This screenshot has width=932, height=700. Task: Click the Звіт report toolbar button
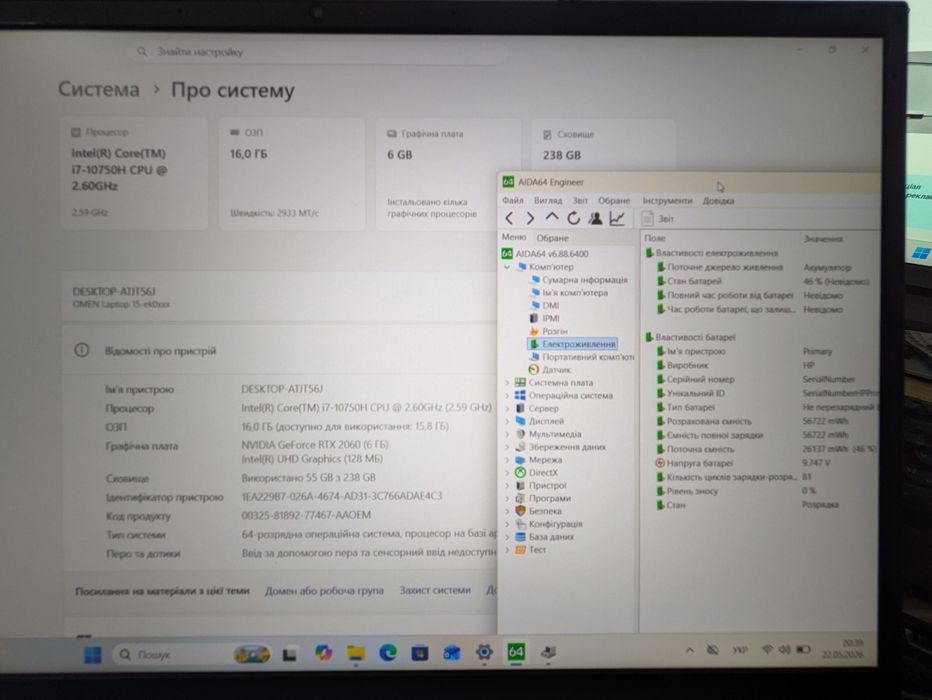pos(658,219)
